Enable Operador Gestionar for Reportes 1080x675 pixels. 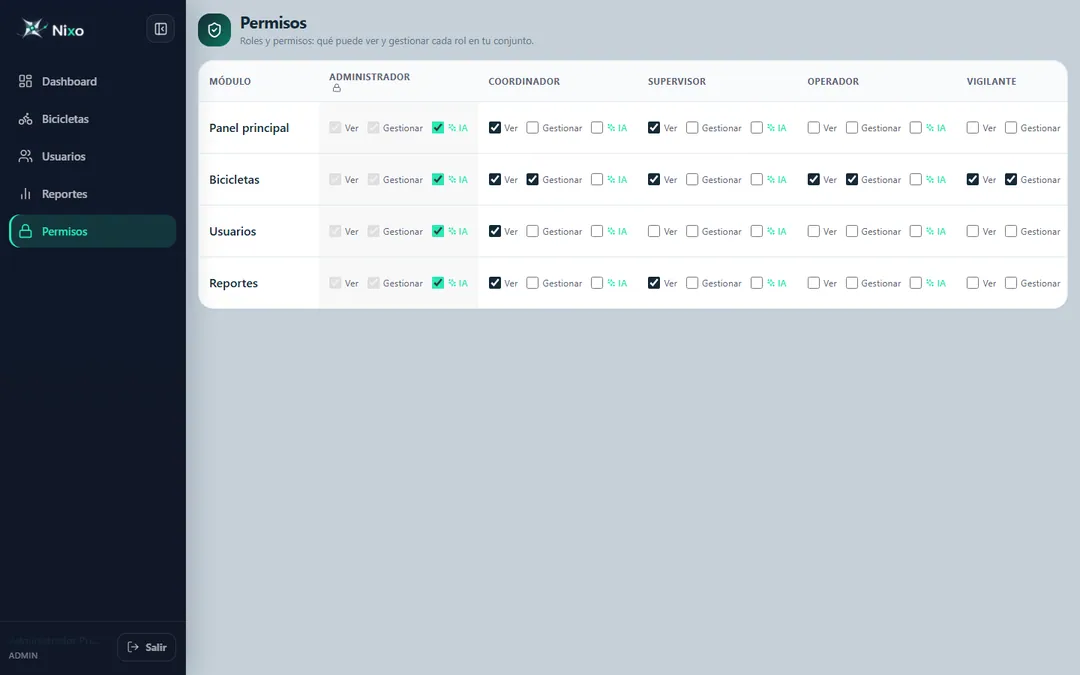pos(852,282)
